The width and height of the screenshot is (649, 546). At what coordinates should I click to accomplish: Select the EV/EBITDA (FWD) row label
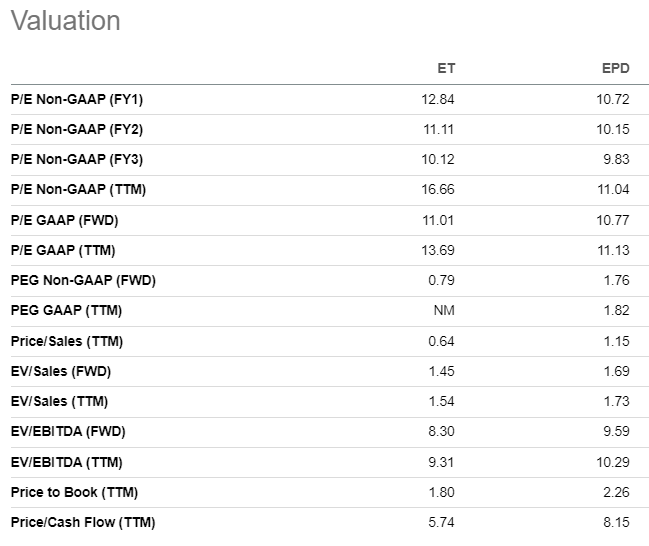[68, 431]
